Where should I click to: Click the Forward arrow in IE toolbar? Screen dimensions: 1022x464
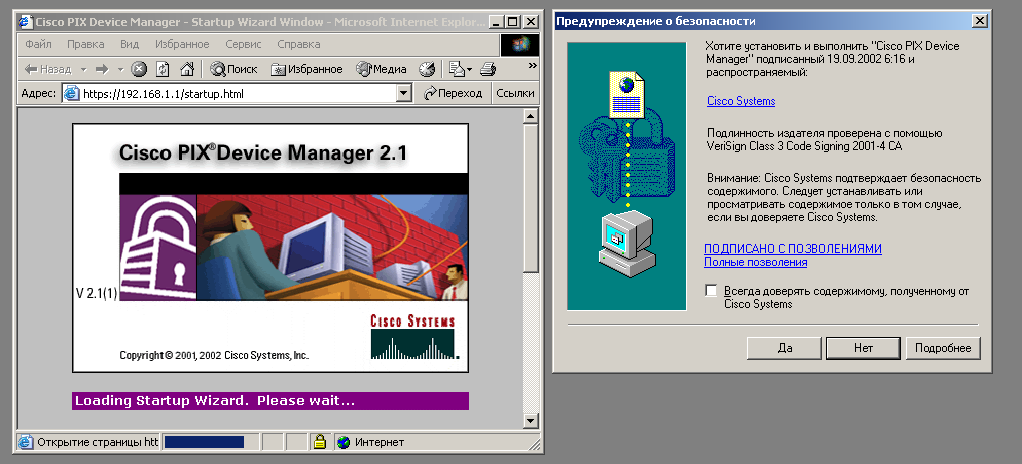point(102,69)
